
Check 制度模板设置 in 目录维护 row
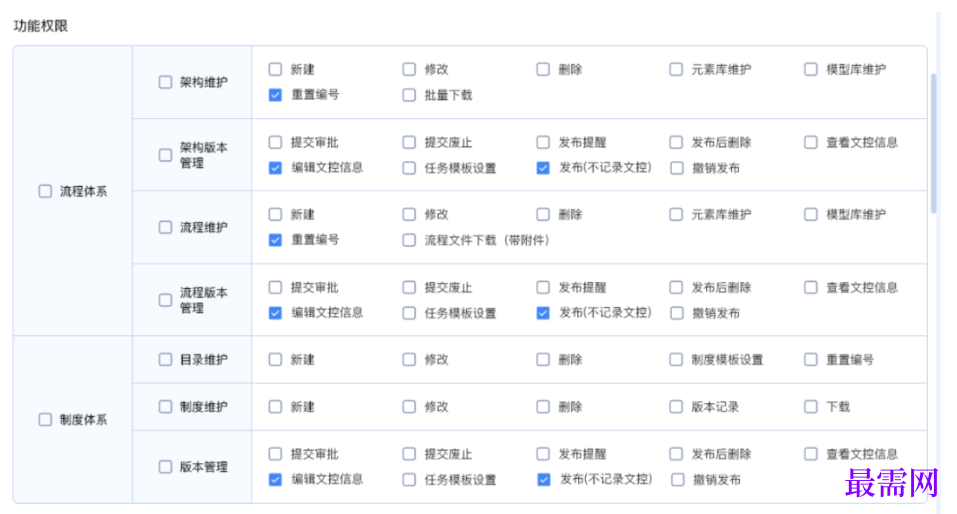click(676, 359)
